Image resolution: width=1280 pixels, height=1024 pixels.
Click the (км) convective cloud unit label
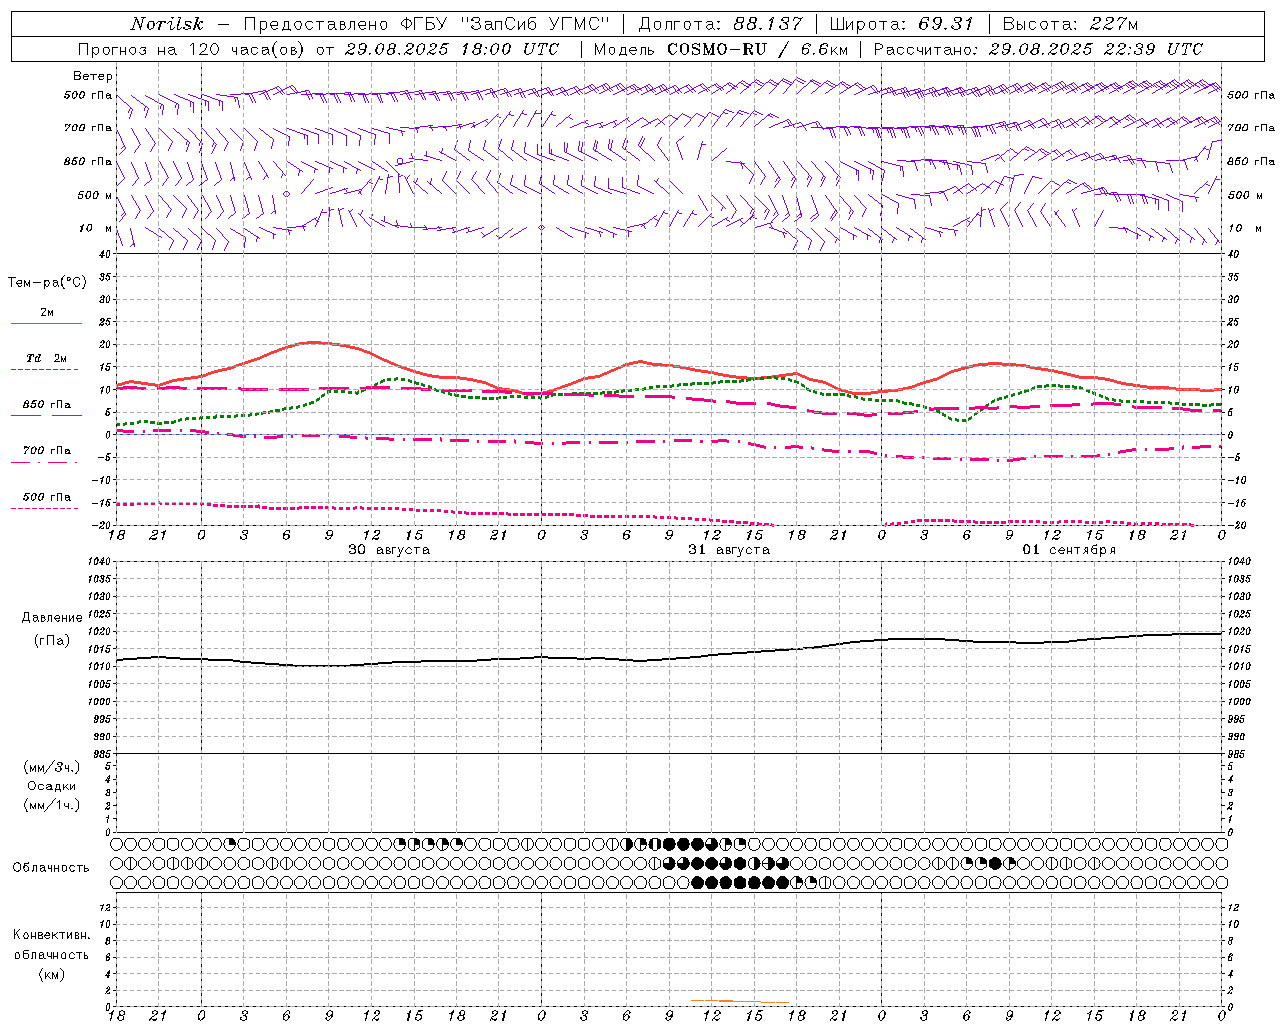52,974
